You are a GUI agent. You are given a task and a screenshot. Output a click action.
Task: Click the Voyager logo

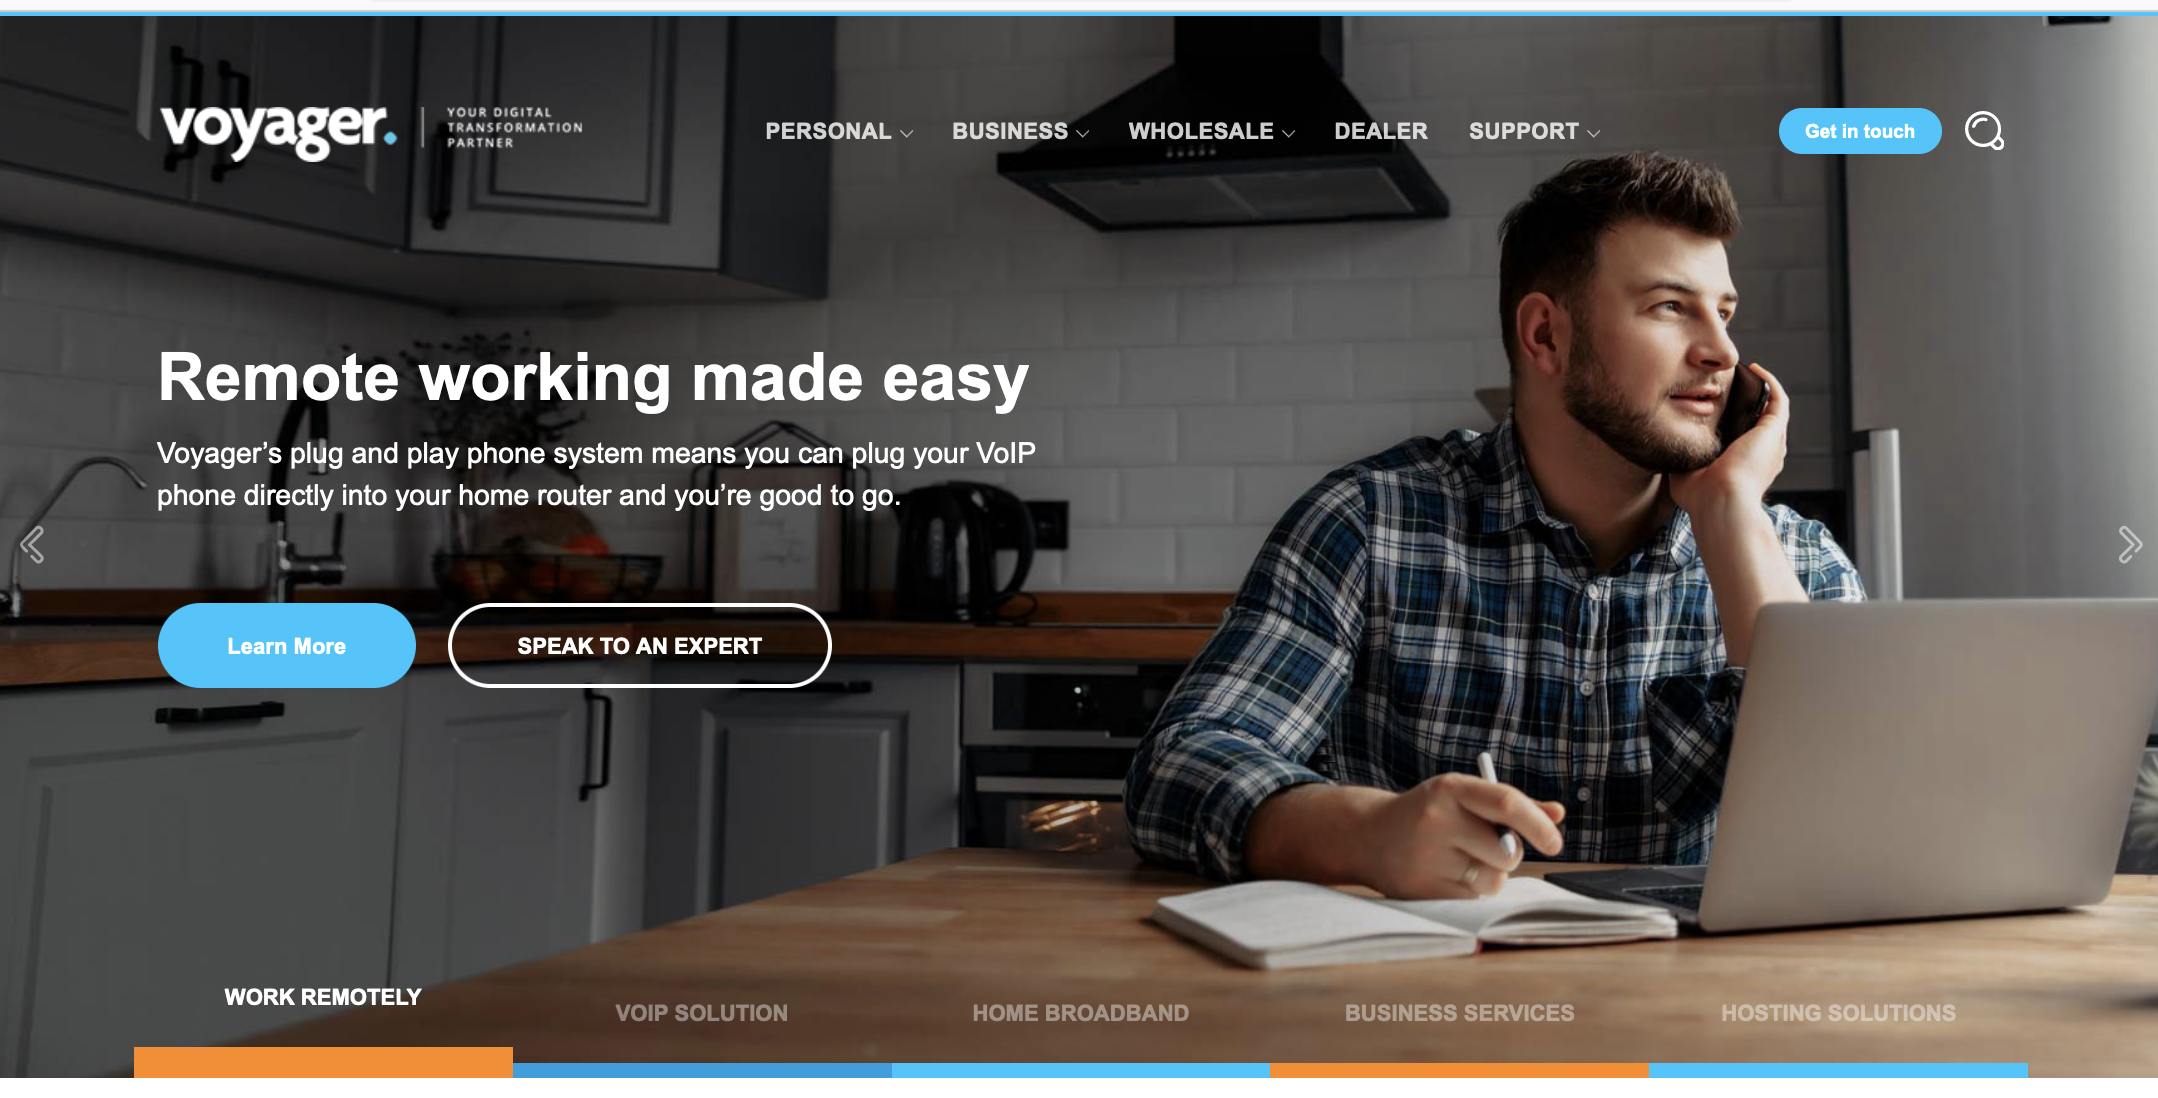pos(279,130)
